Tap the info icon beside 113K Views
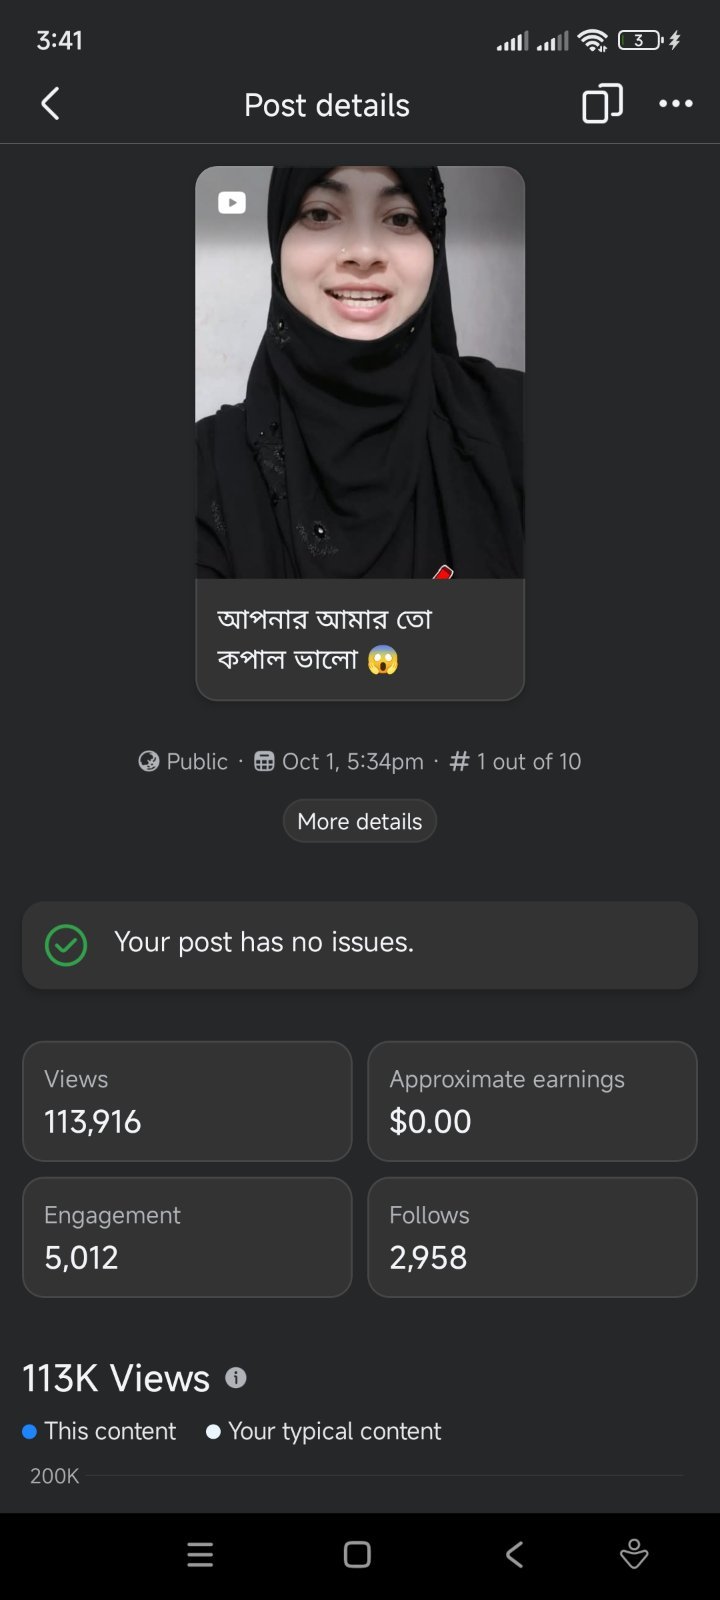 236,1378
